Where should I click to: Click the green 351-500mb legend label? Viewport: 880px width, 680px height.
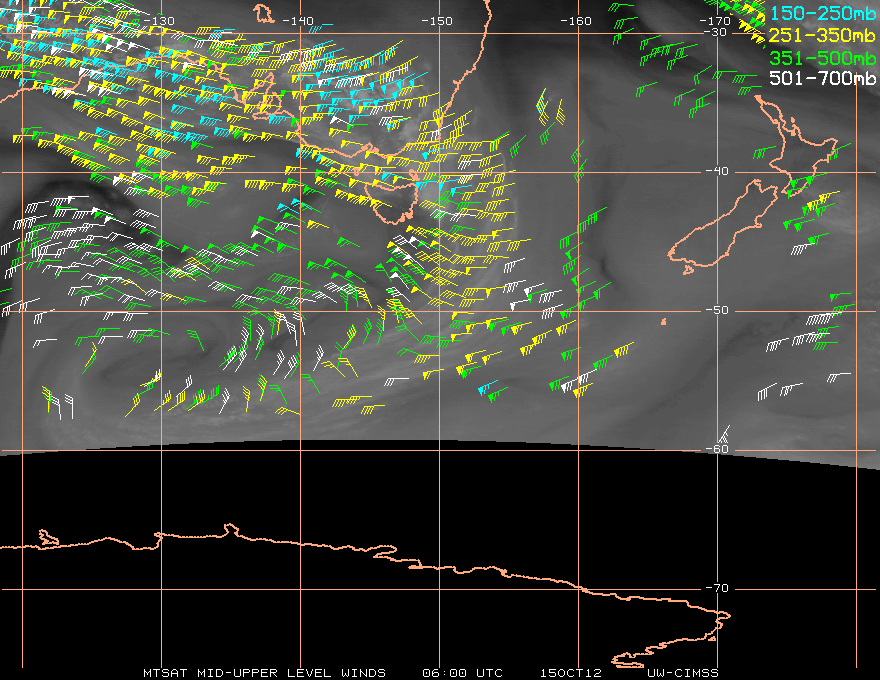822,58
